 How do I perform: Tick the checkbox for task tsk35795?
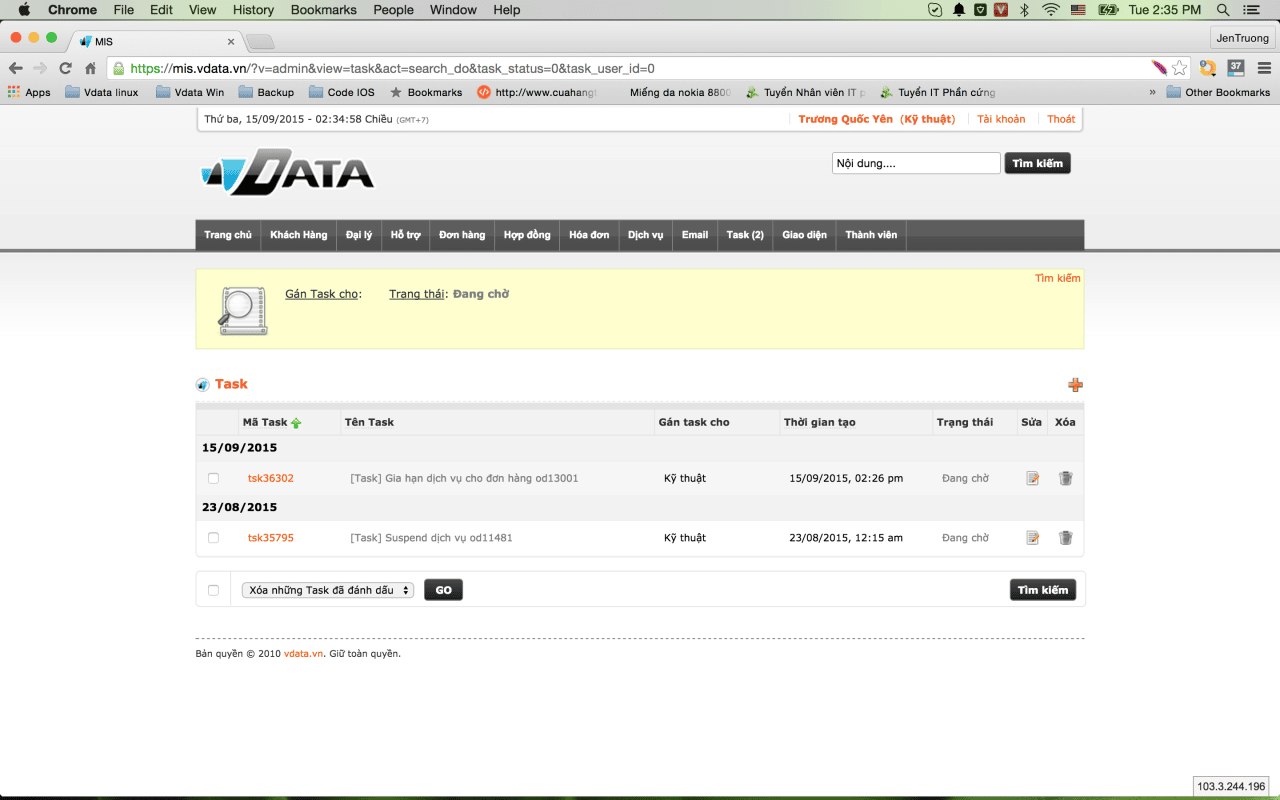tap(213, 538)
